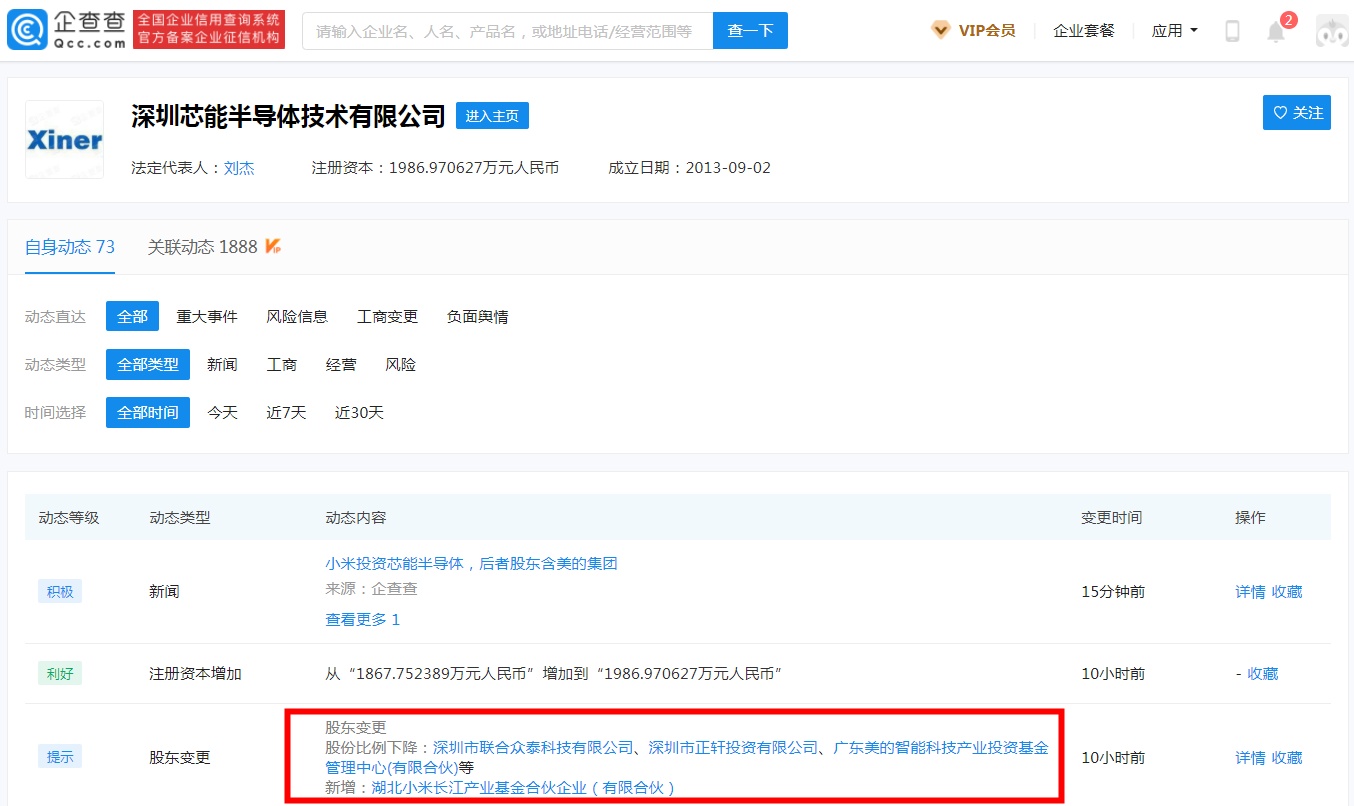
Task: Click the 查一下 search button
Action: point(750,31)
